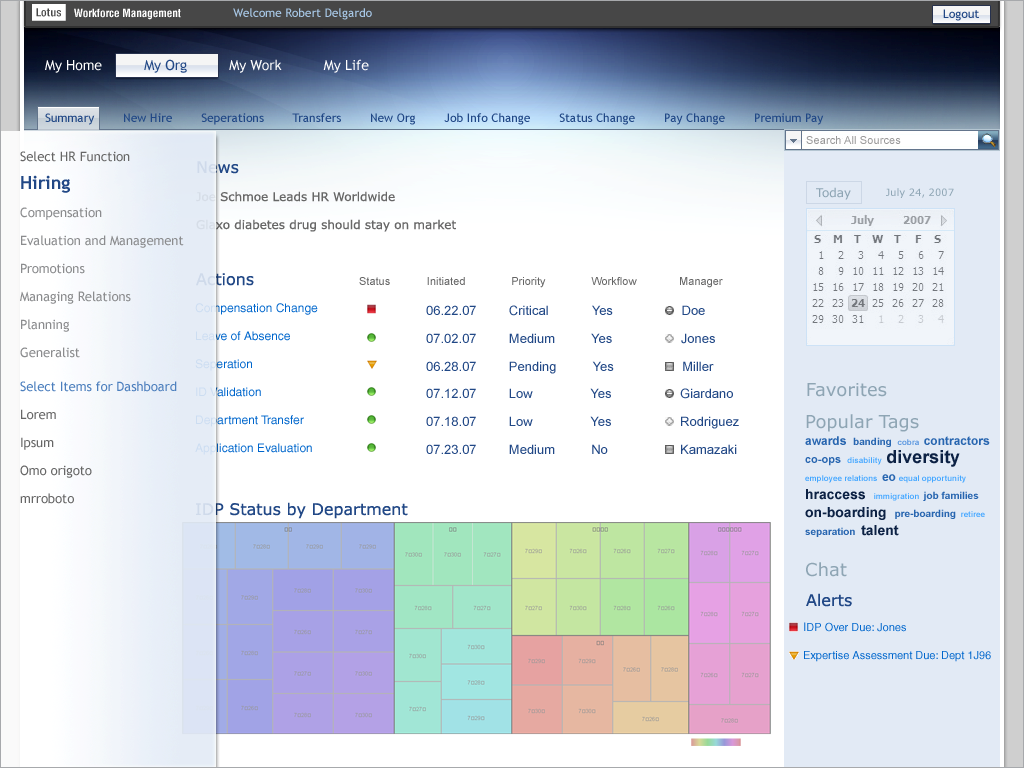Click red alert icon for IDP Over Due

[x=793, y=627]
